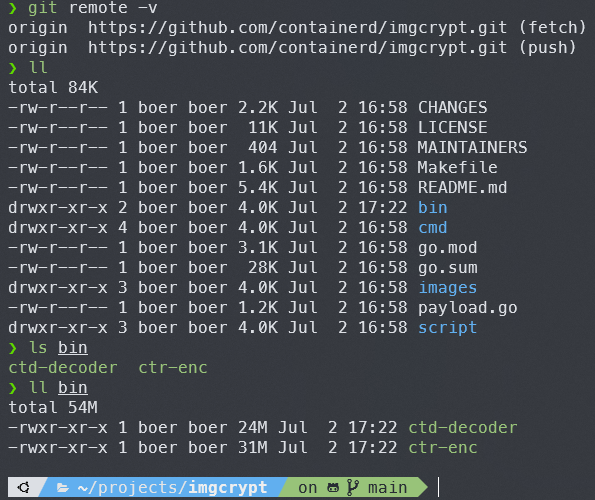Screen dimensions: 595x500
Task: Open the fetch URL github.com/containerd/imgcrypt.git
Action: tap(297, 28)
